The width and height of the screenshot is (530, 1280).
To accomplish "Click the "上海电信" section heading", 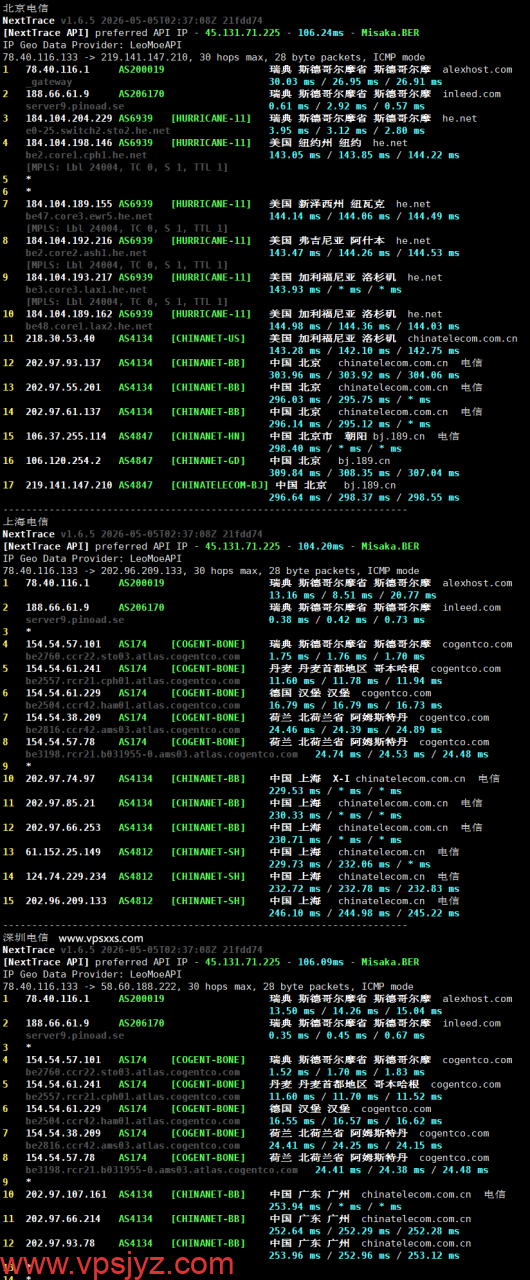I will [24, 521].
